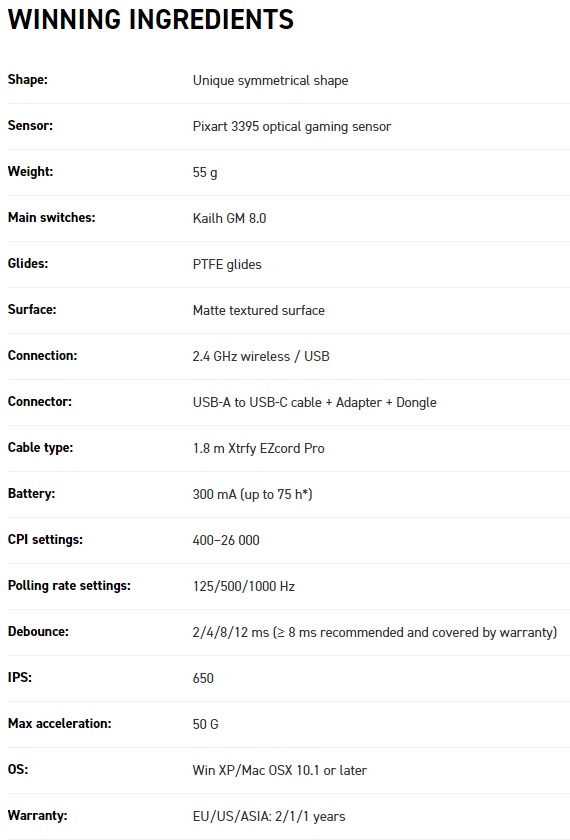Click the 1.8 m Xtrfy EZcord Pro value

259,448
